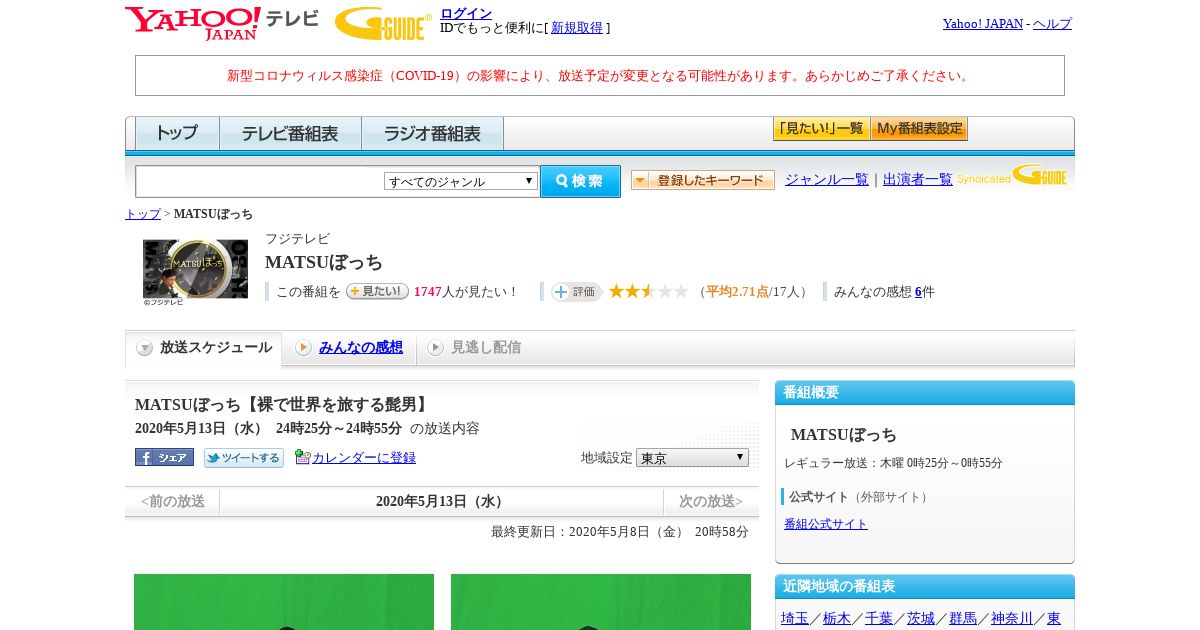The width and height of the screenshot is (1200, 630).
Task: Open the ラジオ番組表 navigation tab
Action: pos(432,133)
